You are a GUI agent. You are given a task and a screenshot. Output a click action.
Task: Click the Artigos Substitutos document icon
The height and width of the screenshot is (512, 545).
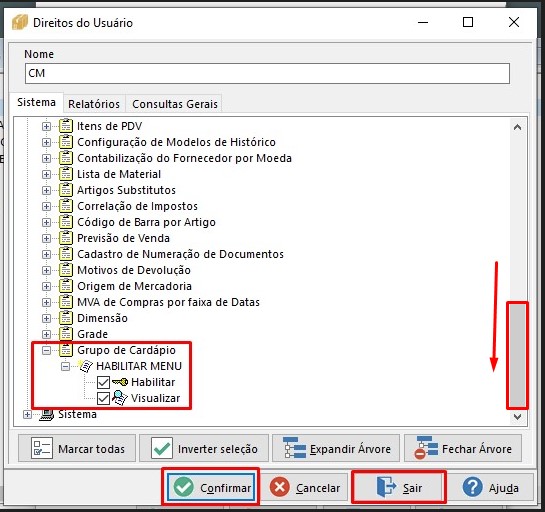[x=66, y=190]
